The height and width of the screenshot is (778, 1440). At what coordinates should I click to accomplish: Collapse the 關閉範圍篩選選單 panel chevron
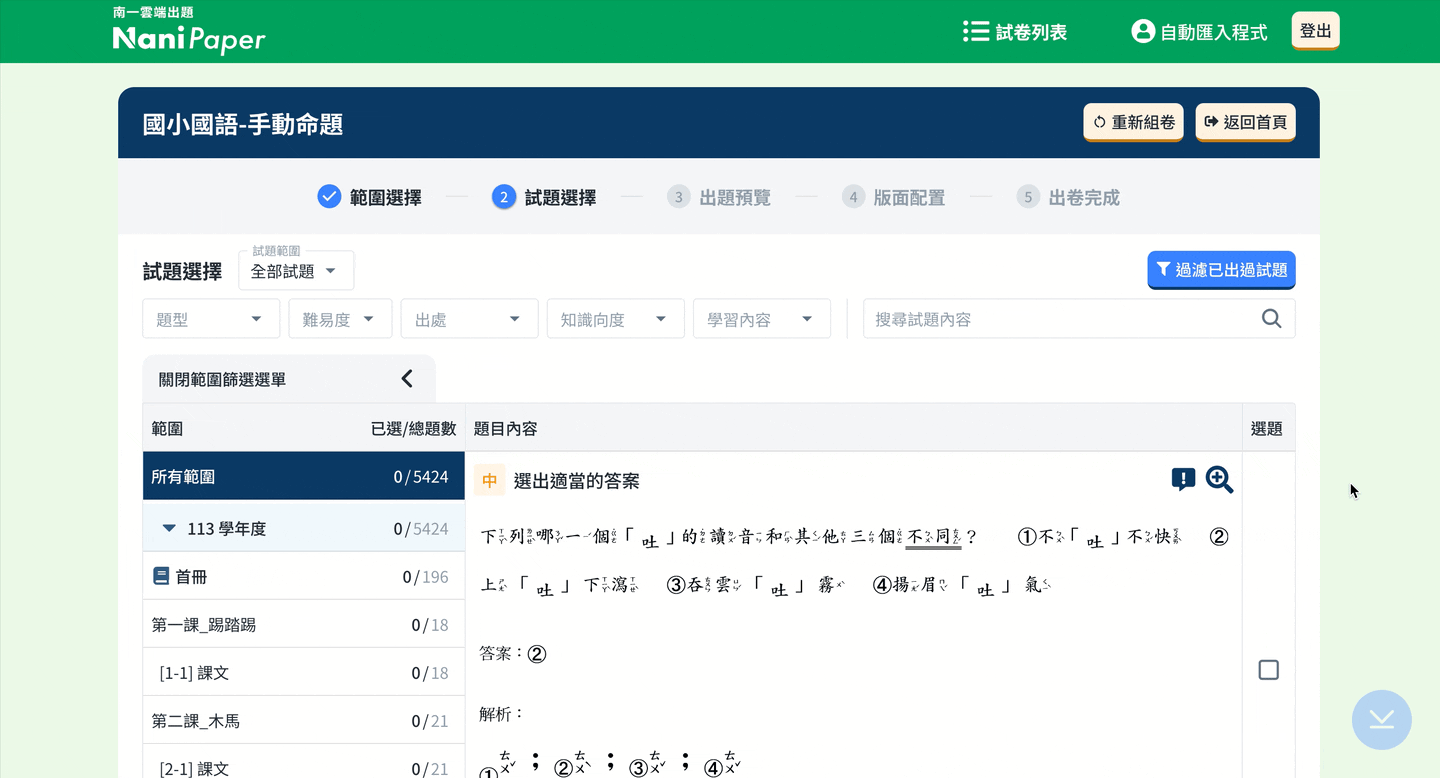point(407,378)
